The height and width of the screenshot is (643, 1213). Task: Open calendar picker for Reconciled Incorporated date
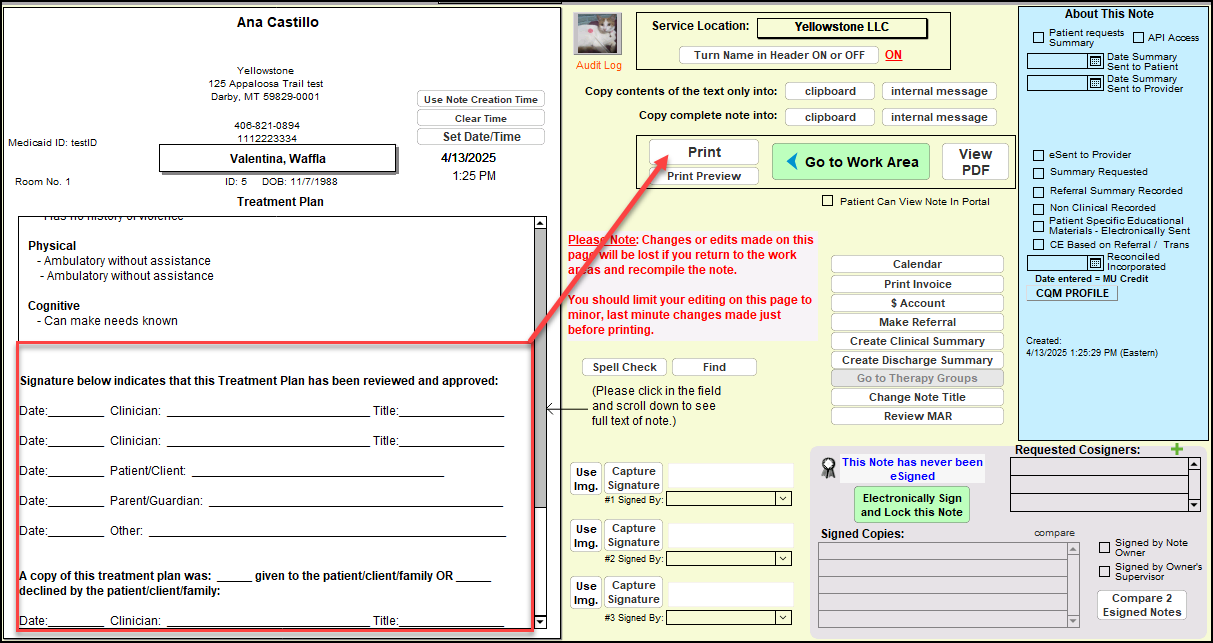tap(1095, 263)
